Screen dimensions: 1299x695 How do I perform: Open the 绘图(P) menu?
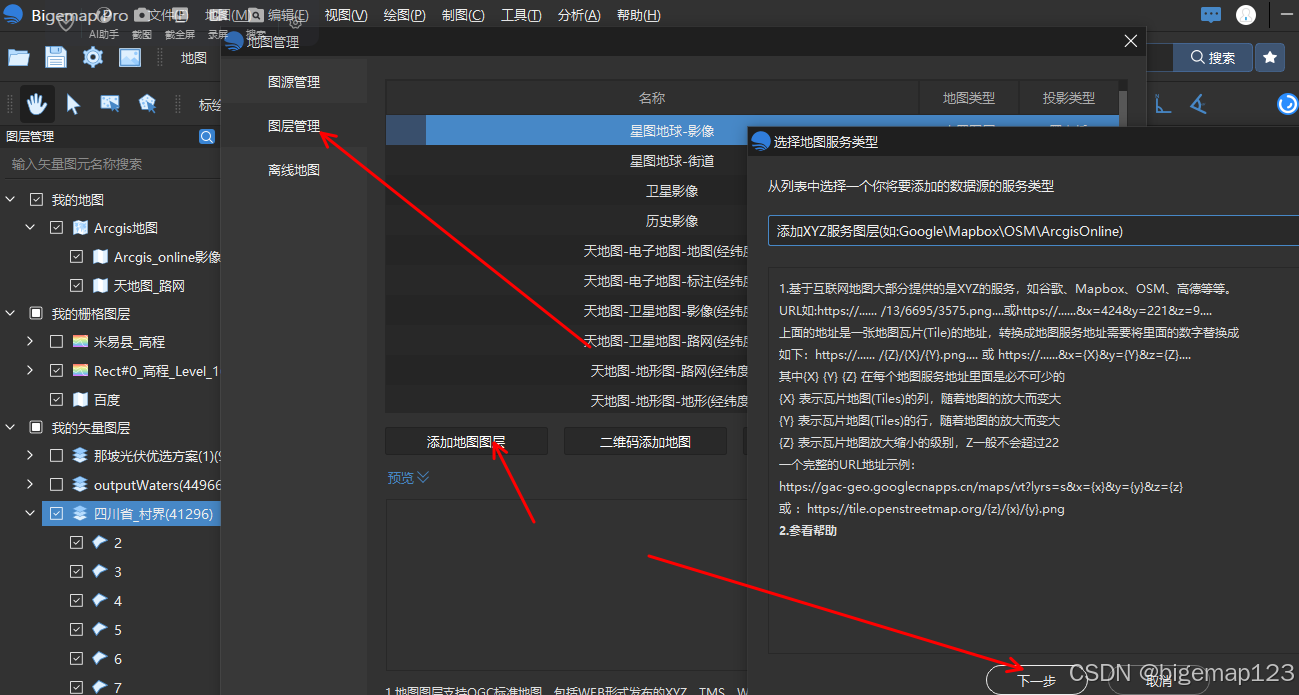click(404, 15)
